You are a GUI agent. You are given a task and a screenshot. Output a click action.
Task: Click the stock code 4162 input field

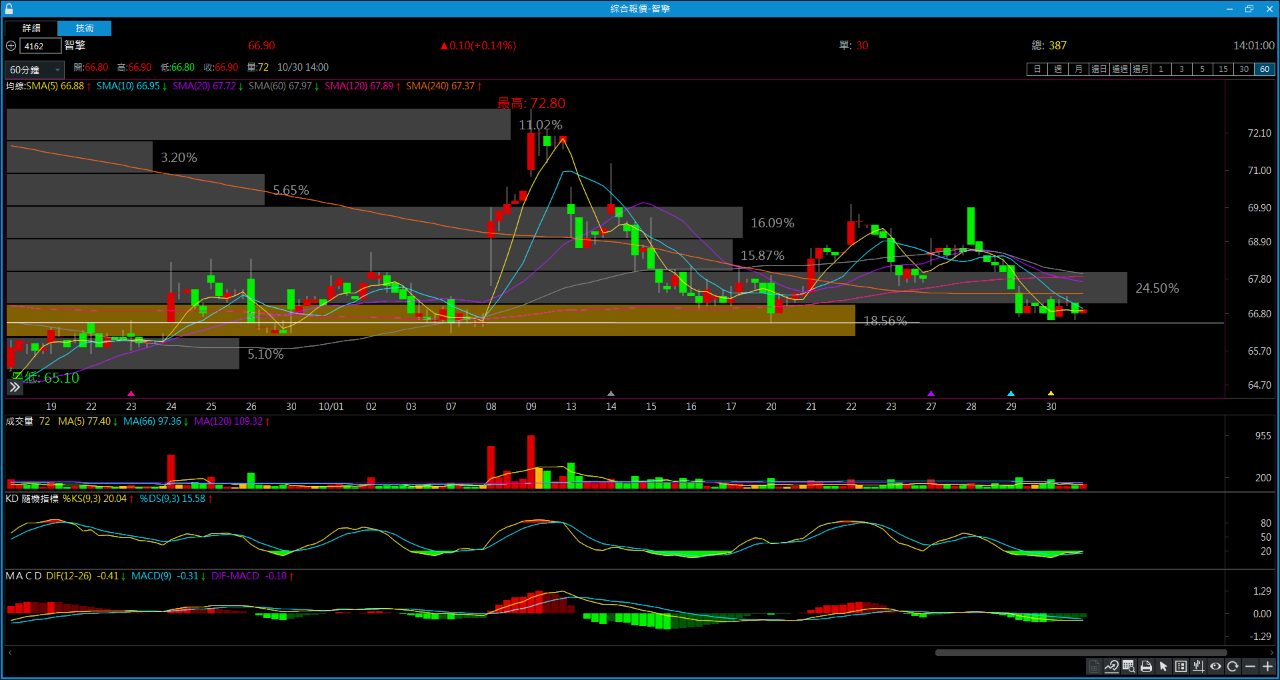pos(40,46)
